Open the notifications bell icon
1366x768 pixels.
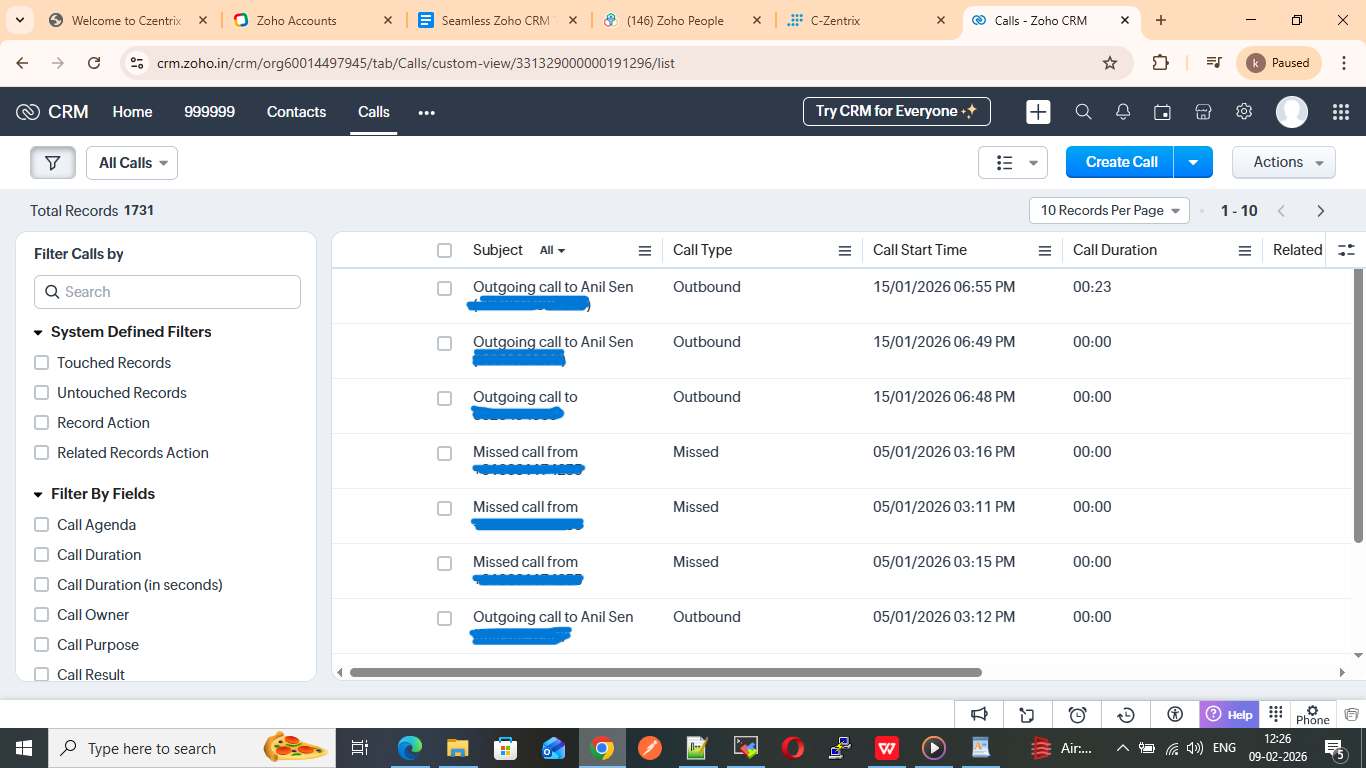[1123, 112]
